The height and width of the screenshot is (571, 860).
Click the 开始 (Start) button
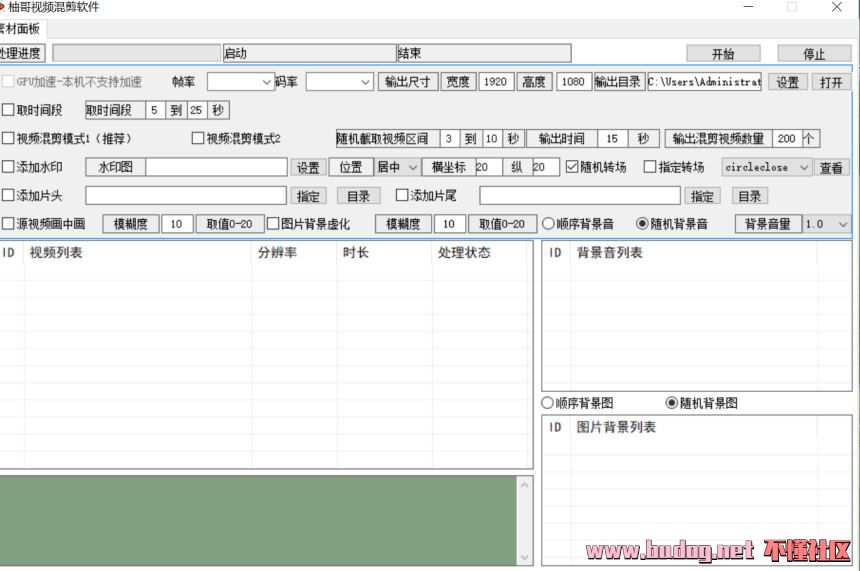click(x=722, y=54)
